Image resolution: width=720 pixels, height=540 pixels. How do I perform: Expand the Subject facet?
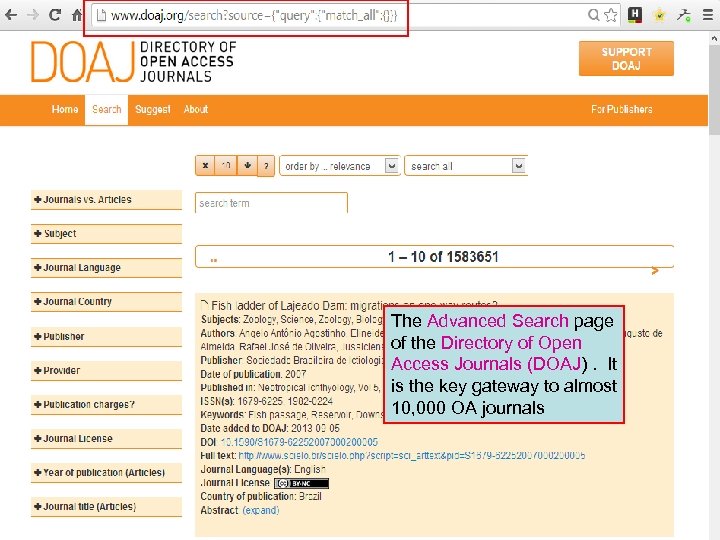[106, 234]
